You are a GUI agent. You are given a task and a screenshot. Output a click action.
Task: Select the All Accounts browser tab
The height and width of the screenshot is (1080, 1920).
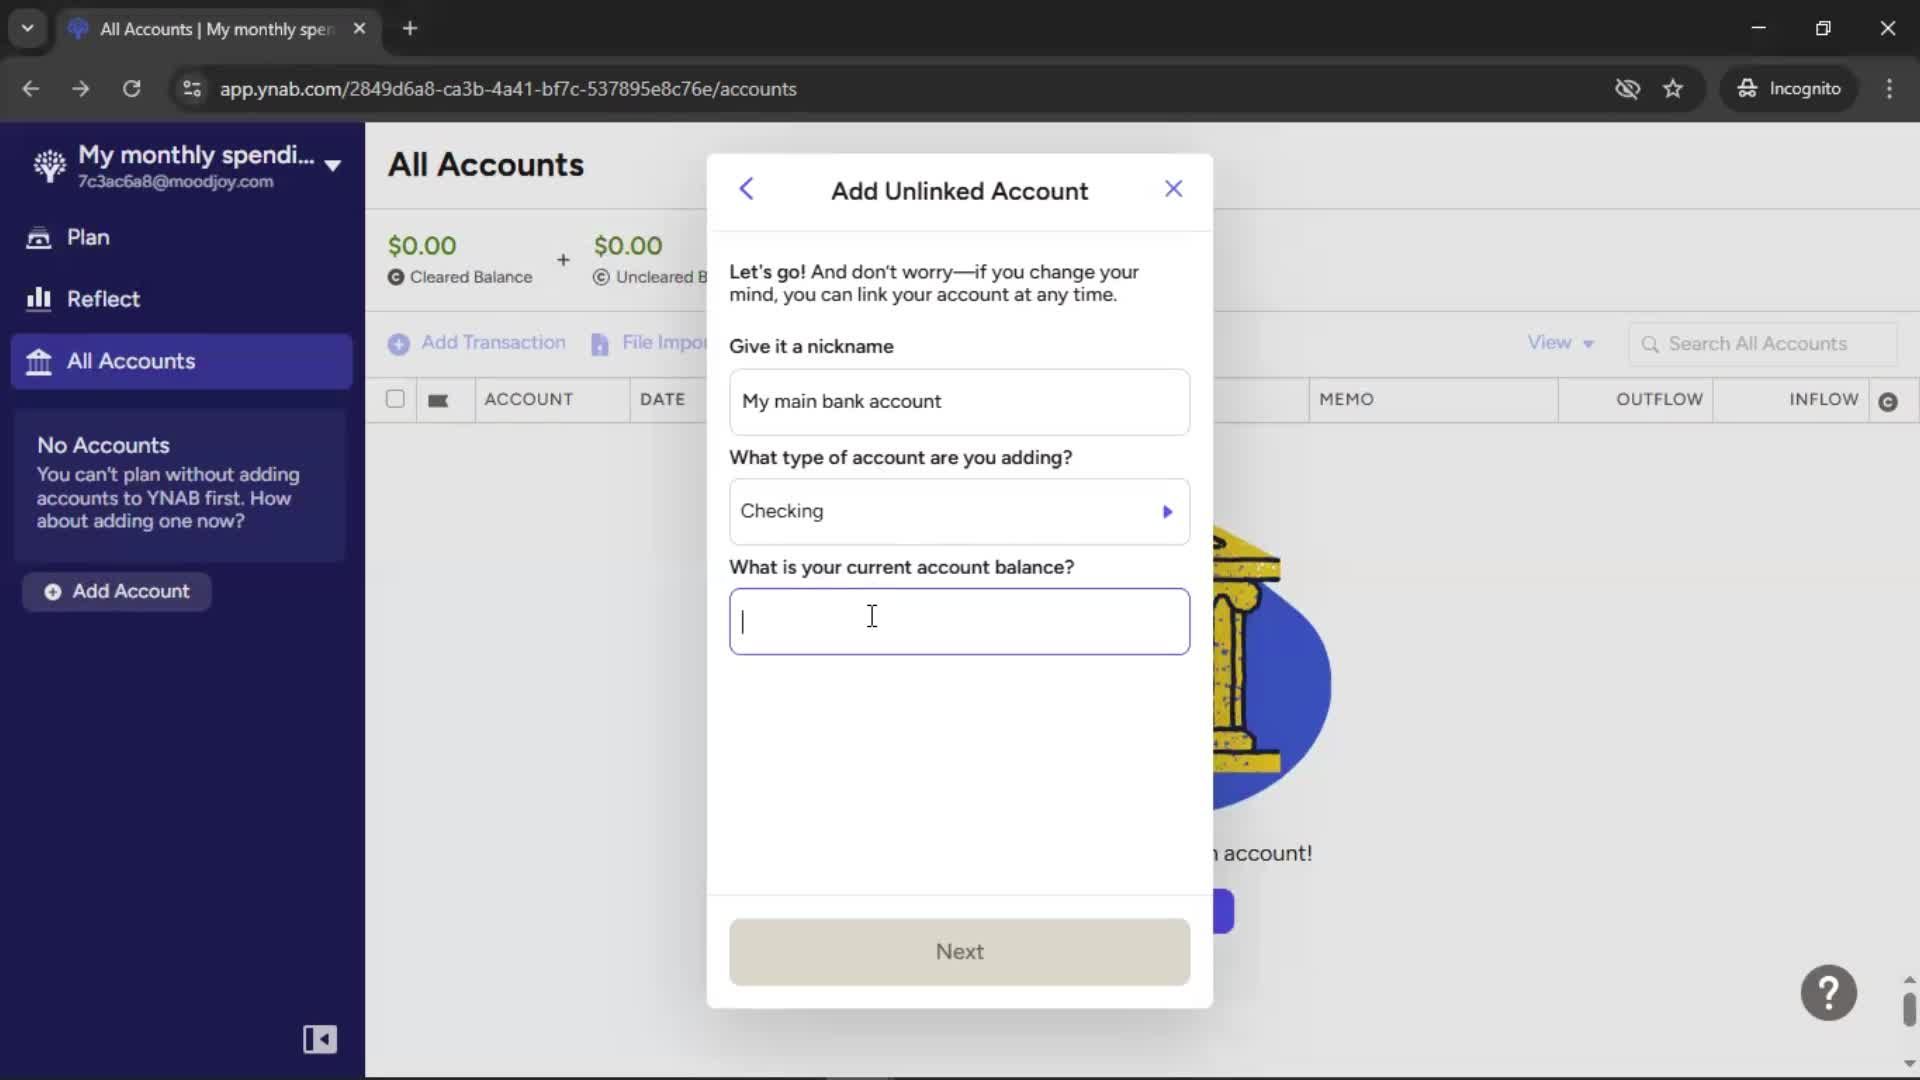217,29
